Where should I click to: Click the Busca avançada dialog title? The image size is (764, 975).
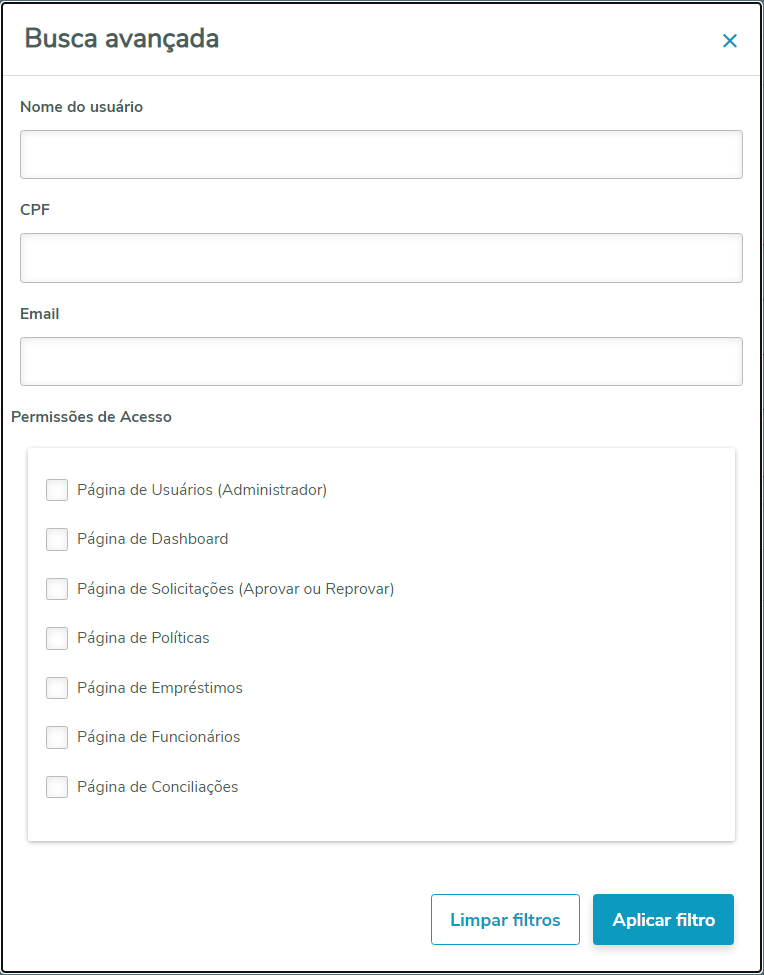pyautogui.click(x=122, y=39)
